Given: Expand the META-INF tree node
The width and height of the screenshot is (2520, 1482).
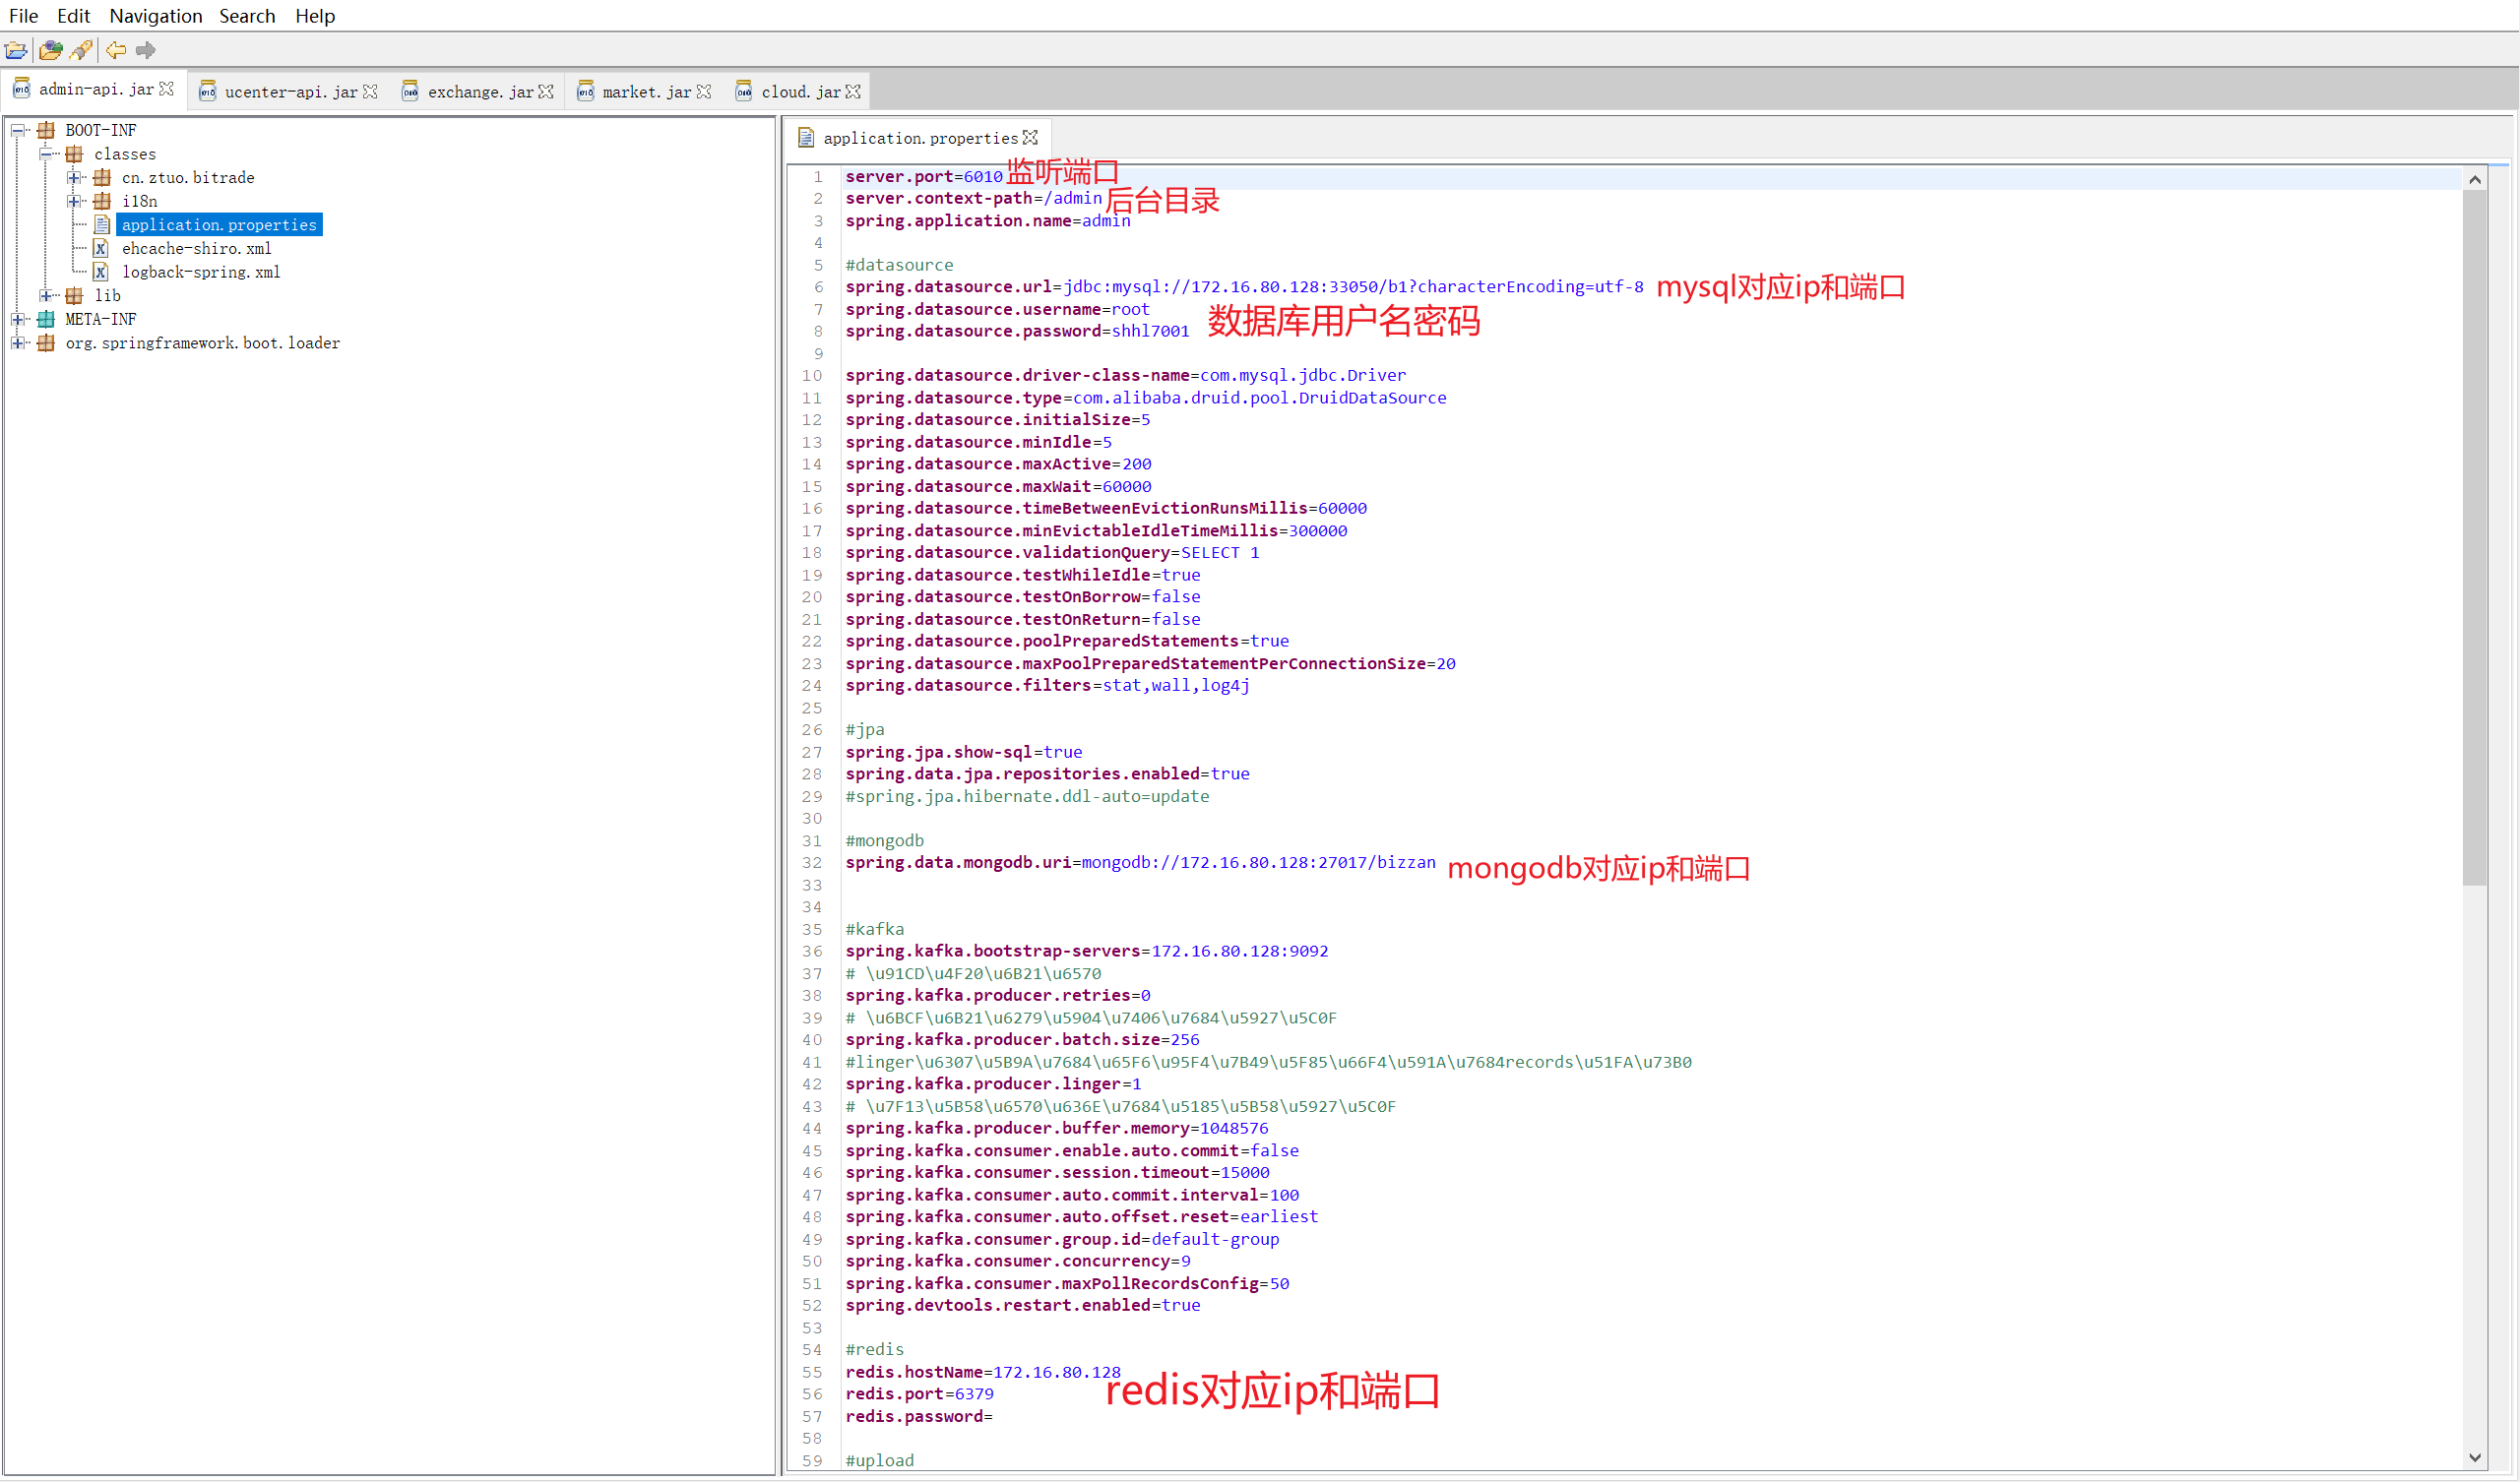Looking at the screenshot, I should 18,320.
